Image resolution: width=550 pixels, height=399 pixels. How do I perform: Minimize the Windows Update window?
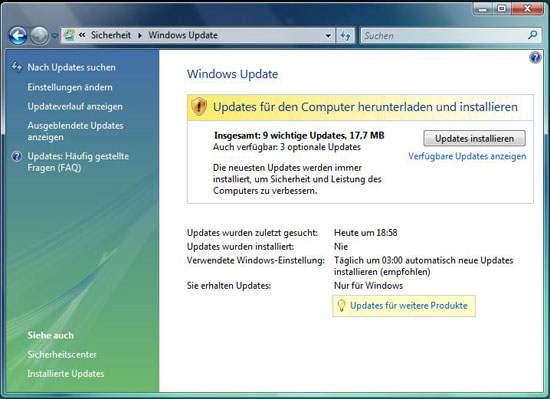pyautogui.click(x=483, y=9)
